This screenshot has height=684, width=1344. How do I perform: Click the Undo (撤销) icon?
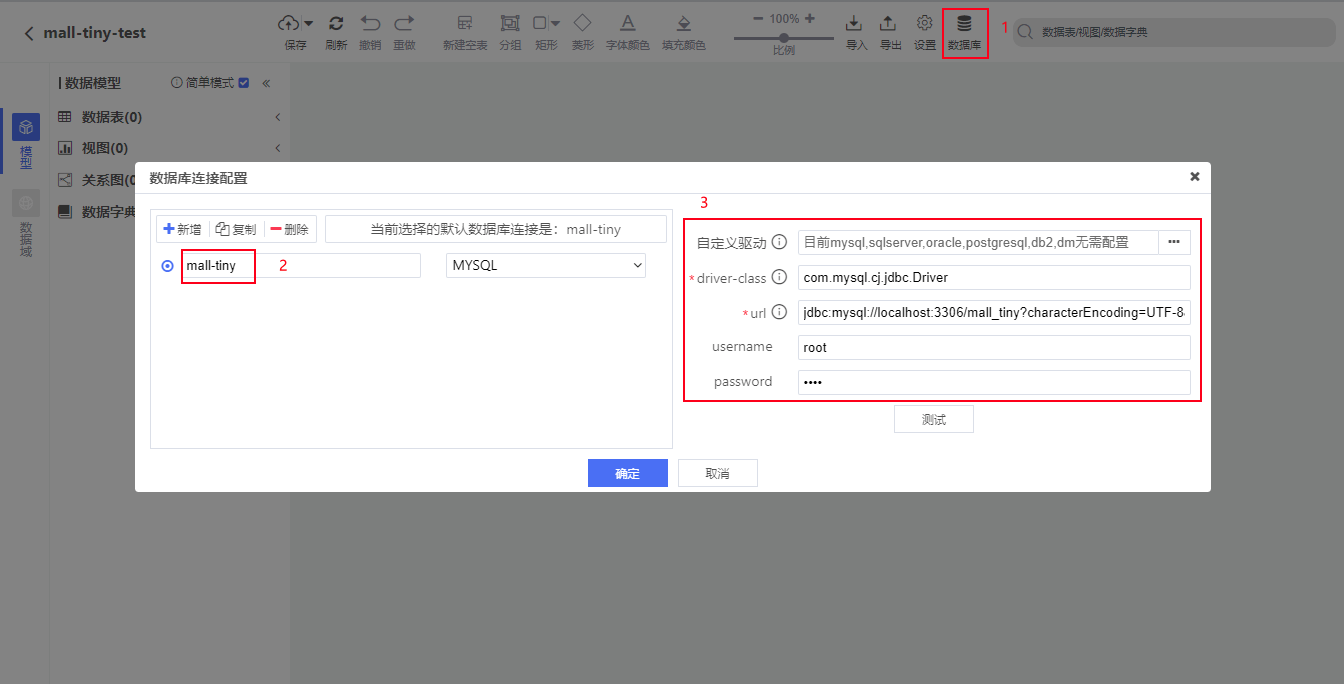point(370,22)
